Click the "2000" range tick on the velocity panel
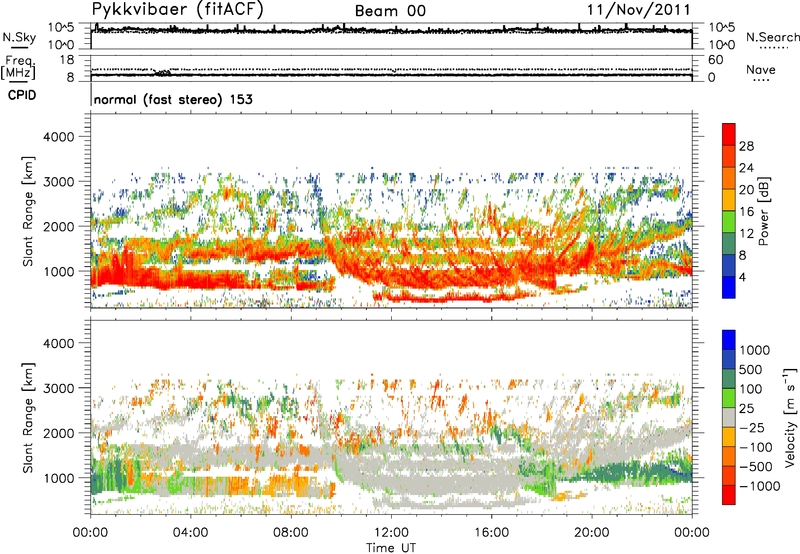 59,433
